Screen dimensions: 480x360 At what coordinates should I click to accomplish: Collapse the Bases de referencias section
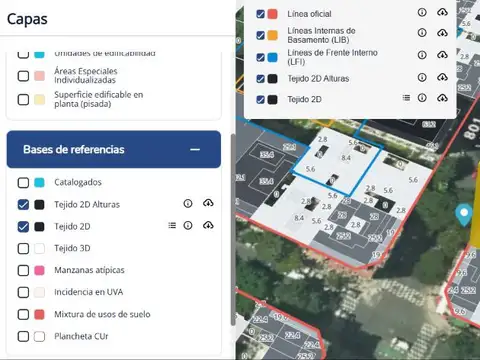click(x=195, y=149)
